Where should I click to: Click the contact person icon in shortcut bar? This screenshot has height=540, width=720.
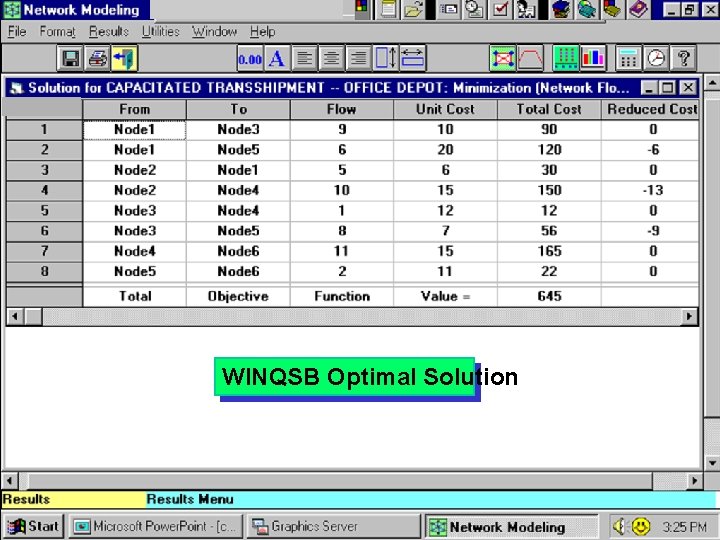click(x=526, y=9)
